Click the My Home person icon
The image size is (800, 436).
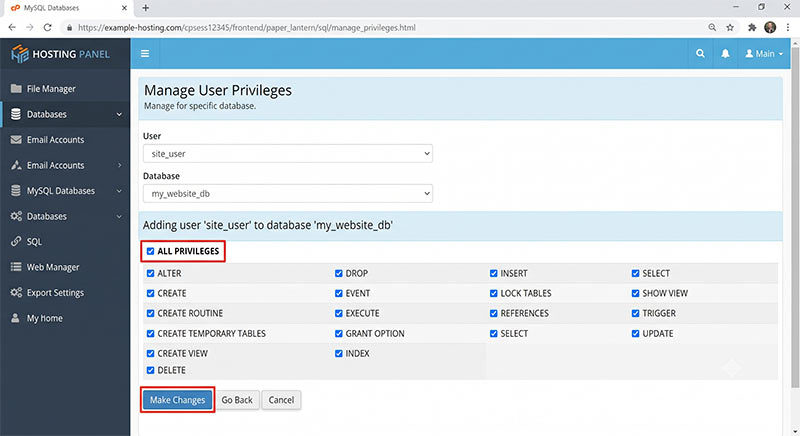[x=15, y=318]
